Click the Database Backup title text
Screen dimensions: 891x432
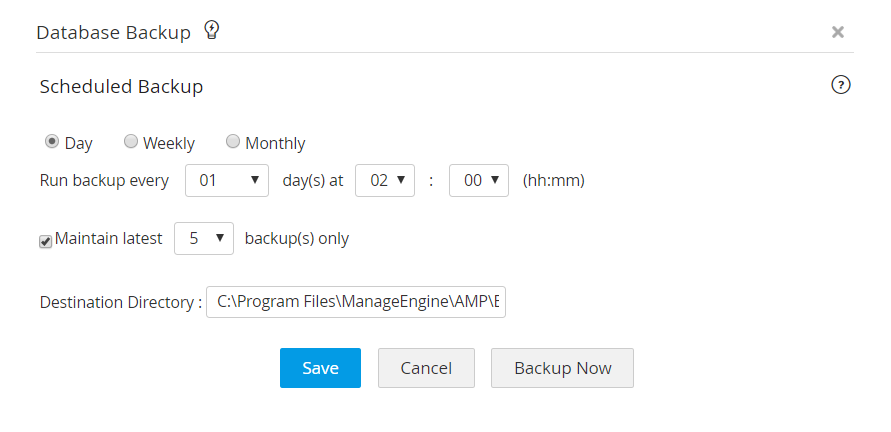[x=113, y=33]
